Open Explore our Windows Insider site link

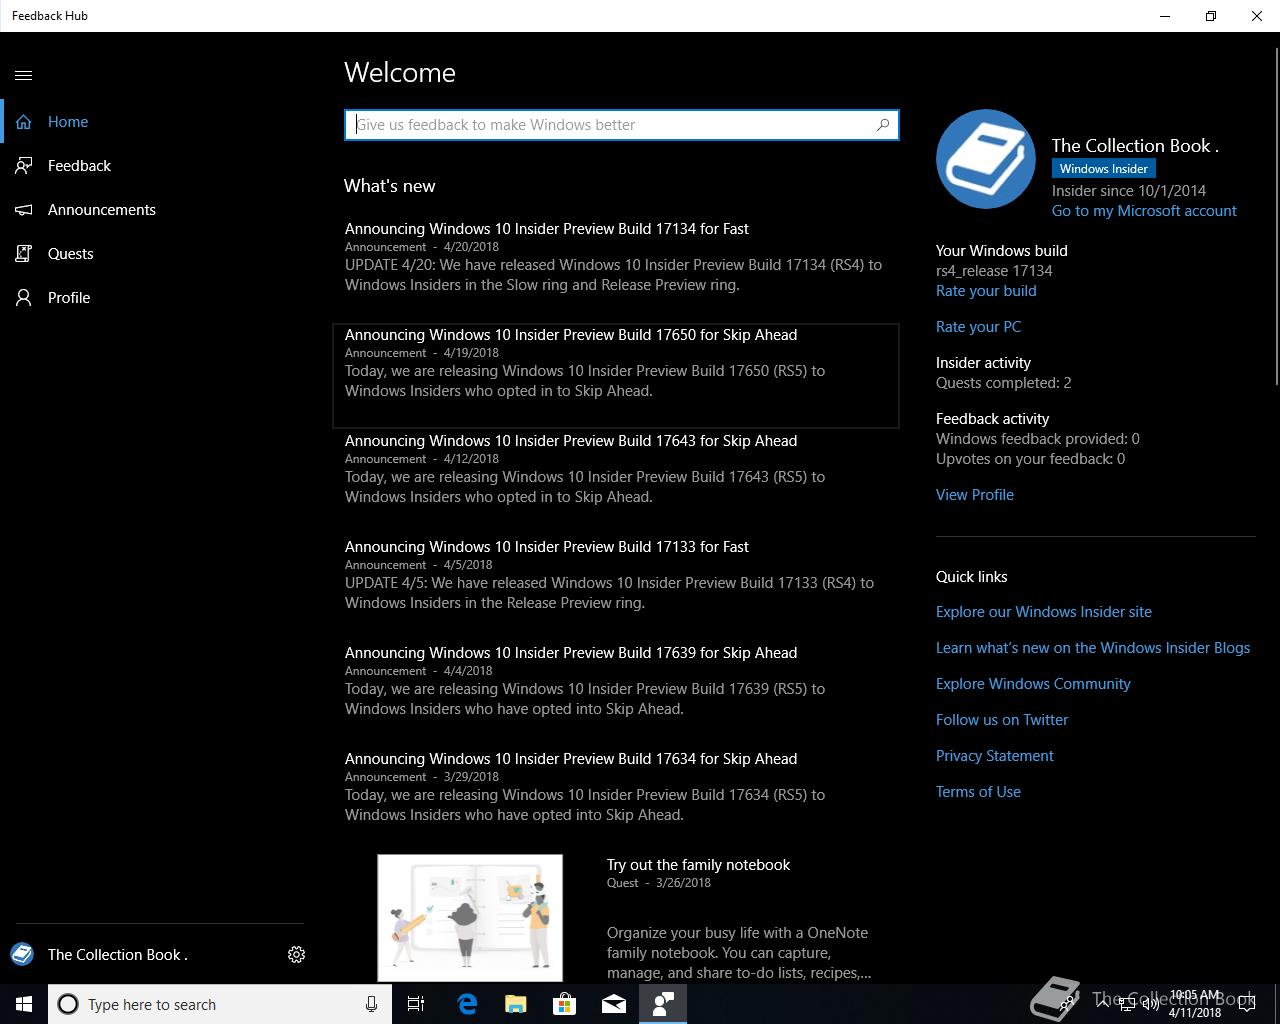(1044, 612)
